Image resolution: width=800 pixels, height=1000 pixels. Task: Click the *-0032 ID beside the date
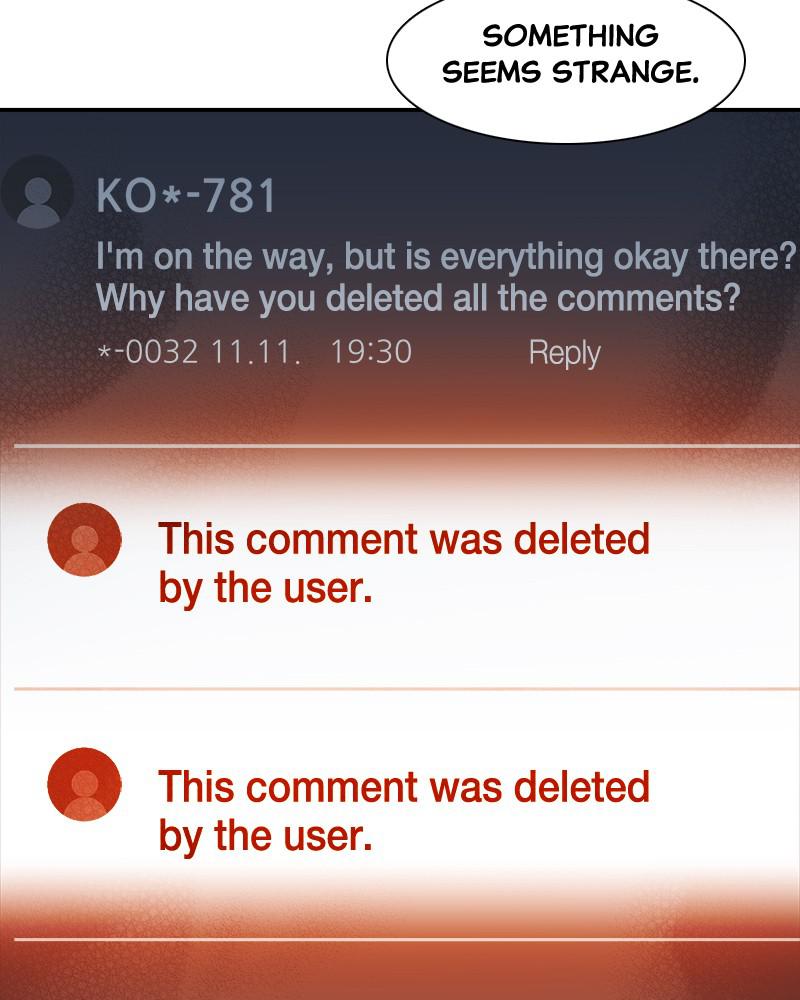pos(147,352)
